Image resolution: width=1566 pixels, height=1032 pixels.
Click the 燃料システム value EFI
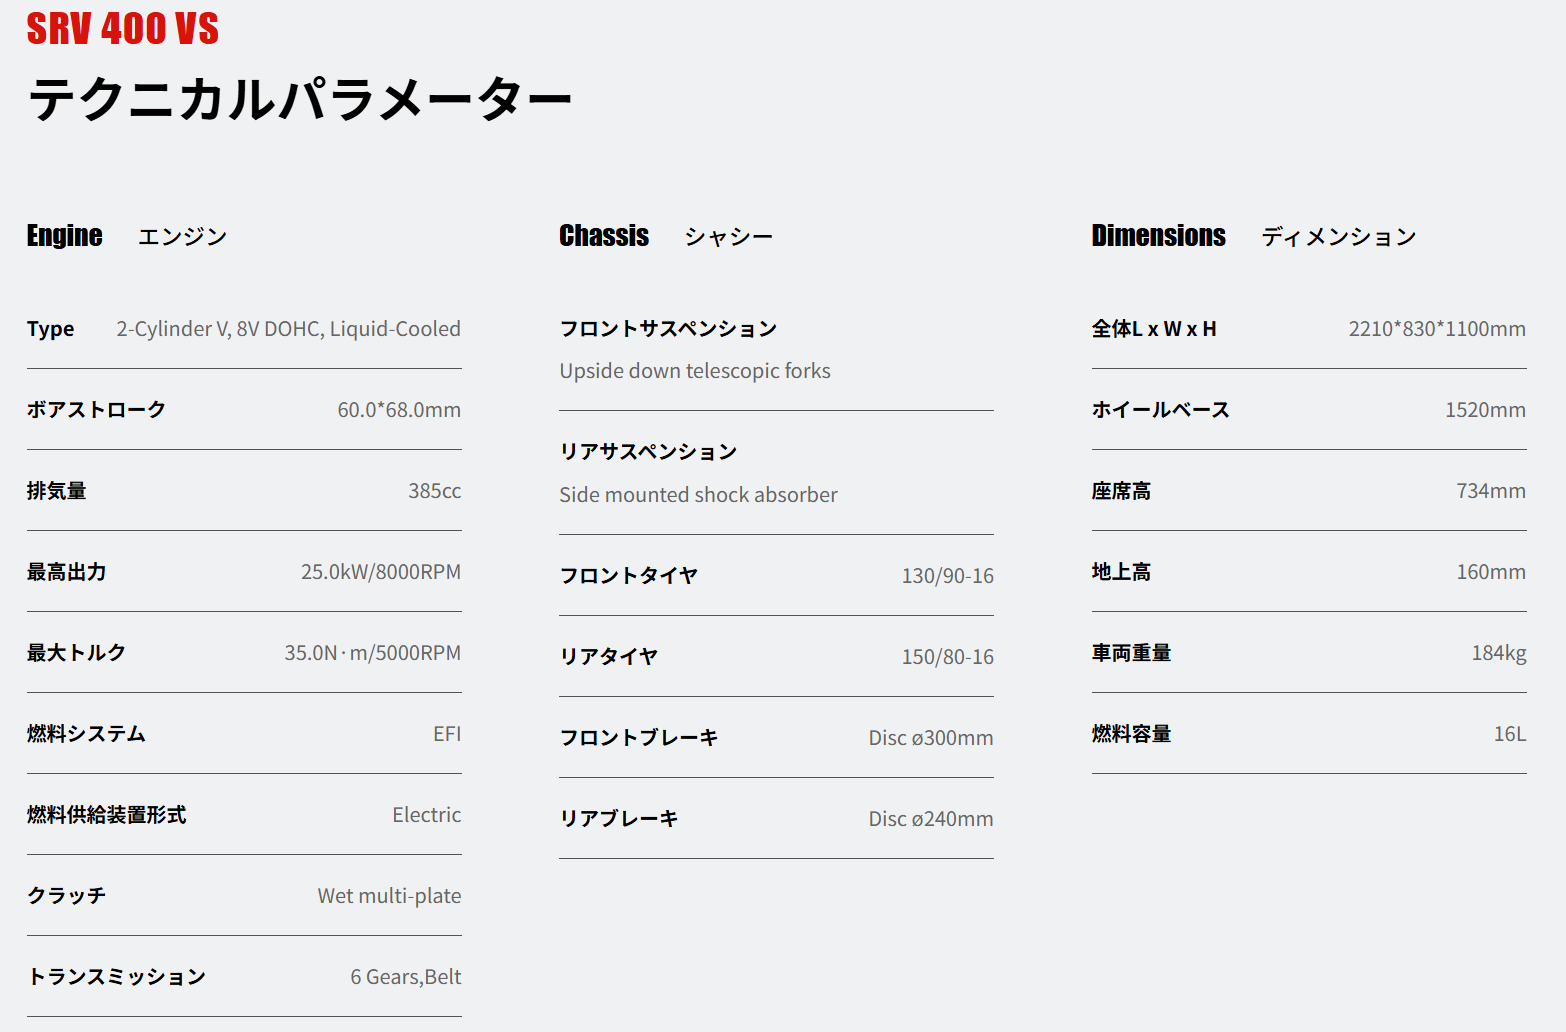[x=446, y=734]
